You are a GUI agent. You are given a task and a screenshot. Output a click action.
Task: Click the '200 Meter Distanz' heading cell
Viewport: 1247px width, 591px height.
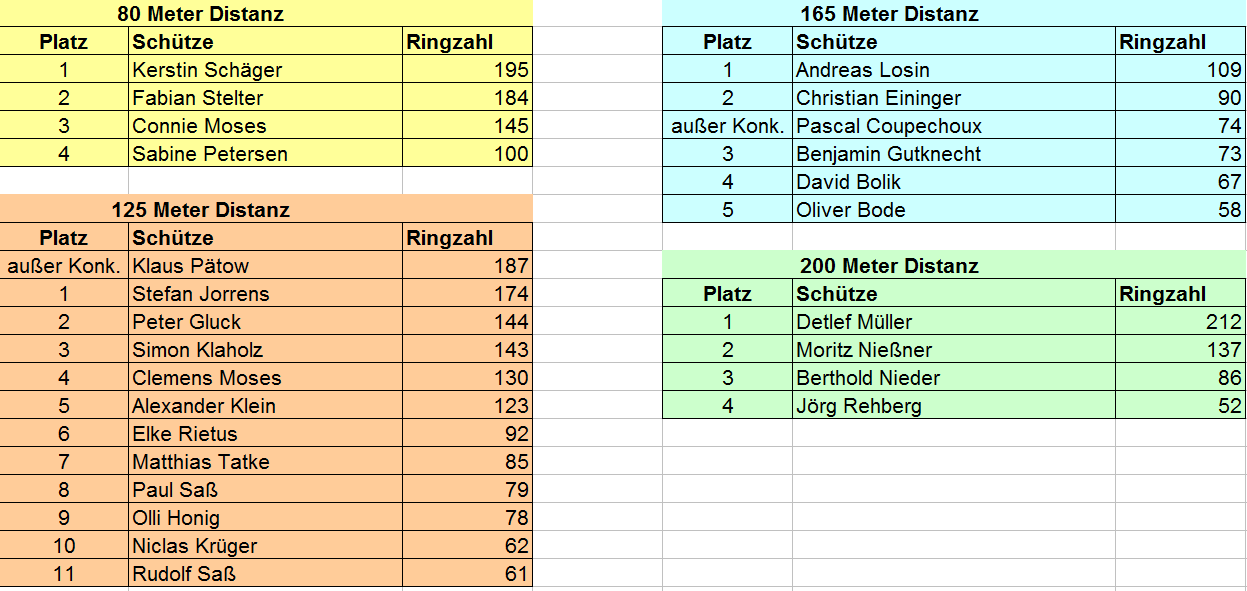[x=954, y=265]
